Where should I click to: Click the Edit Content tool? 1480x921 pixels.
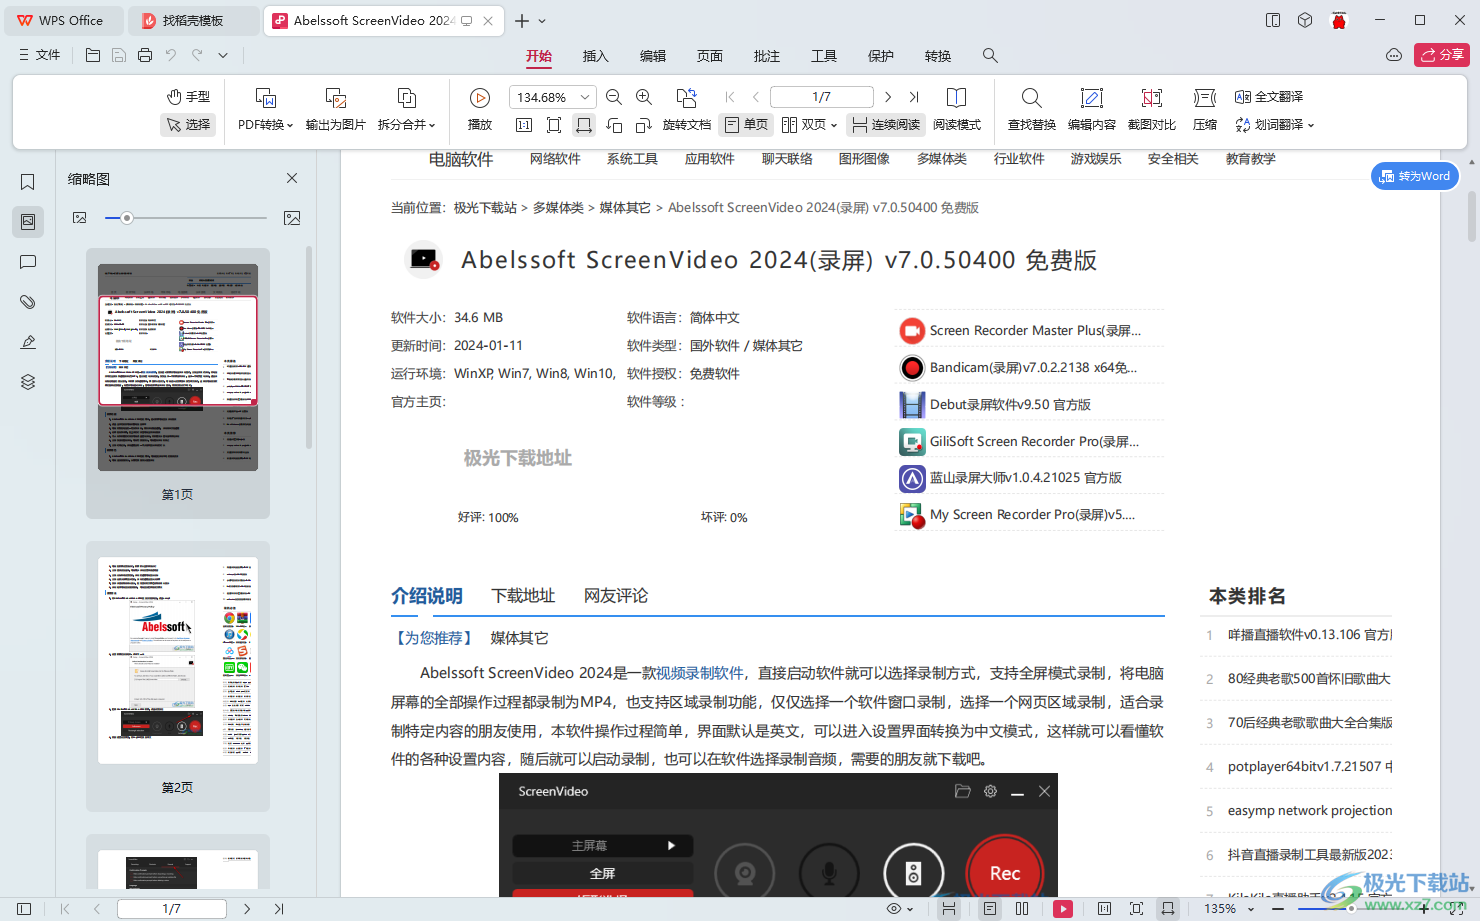click(x=1092, y=109)
